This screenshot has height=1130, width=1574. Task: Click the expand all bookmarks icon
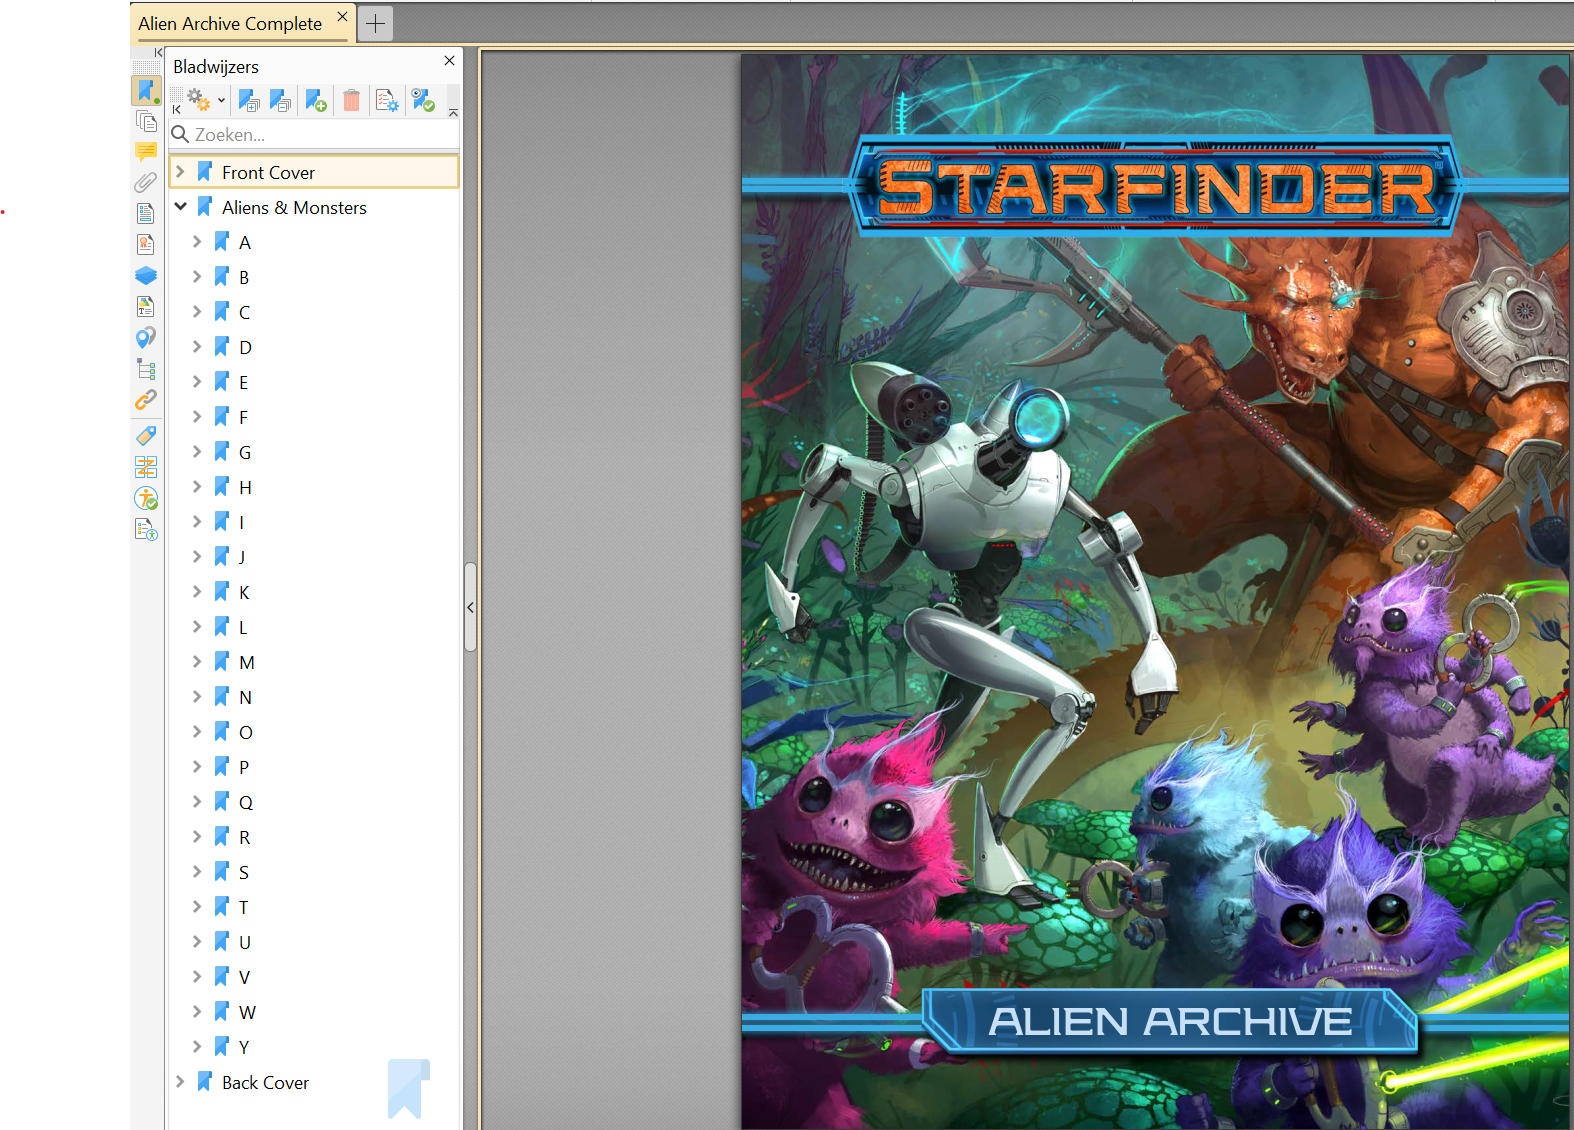click(x=249, y=101)
